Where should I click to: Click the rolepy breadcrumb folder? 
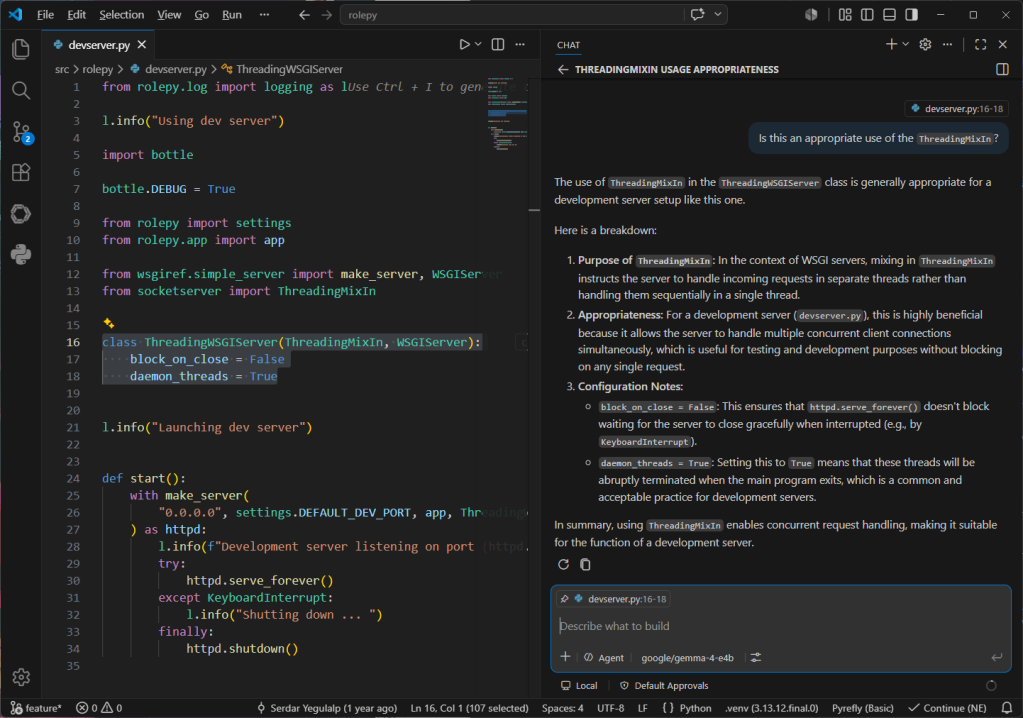pyautogui.click(x=98, y=69)
